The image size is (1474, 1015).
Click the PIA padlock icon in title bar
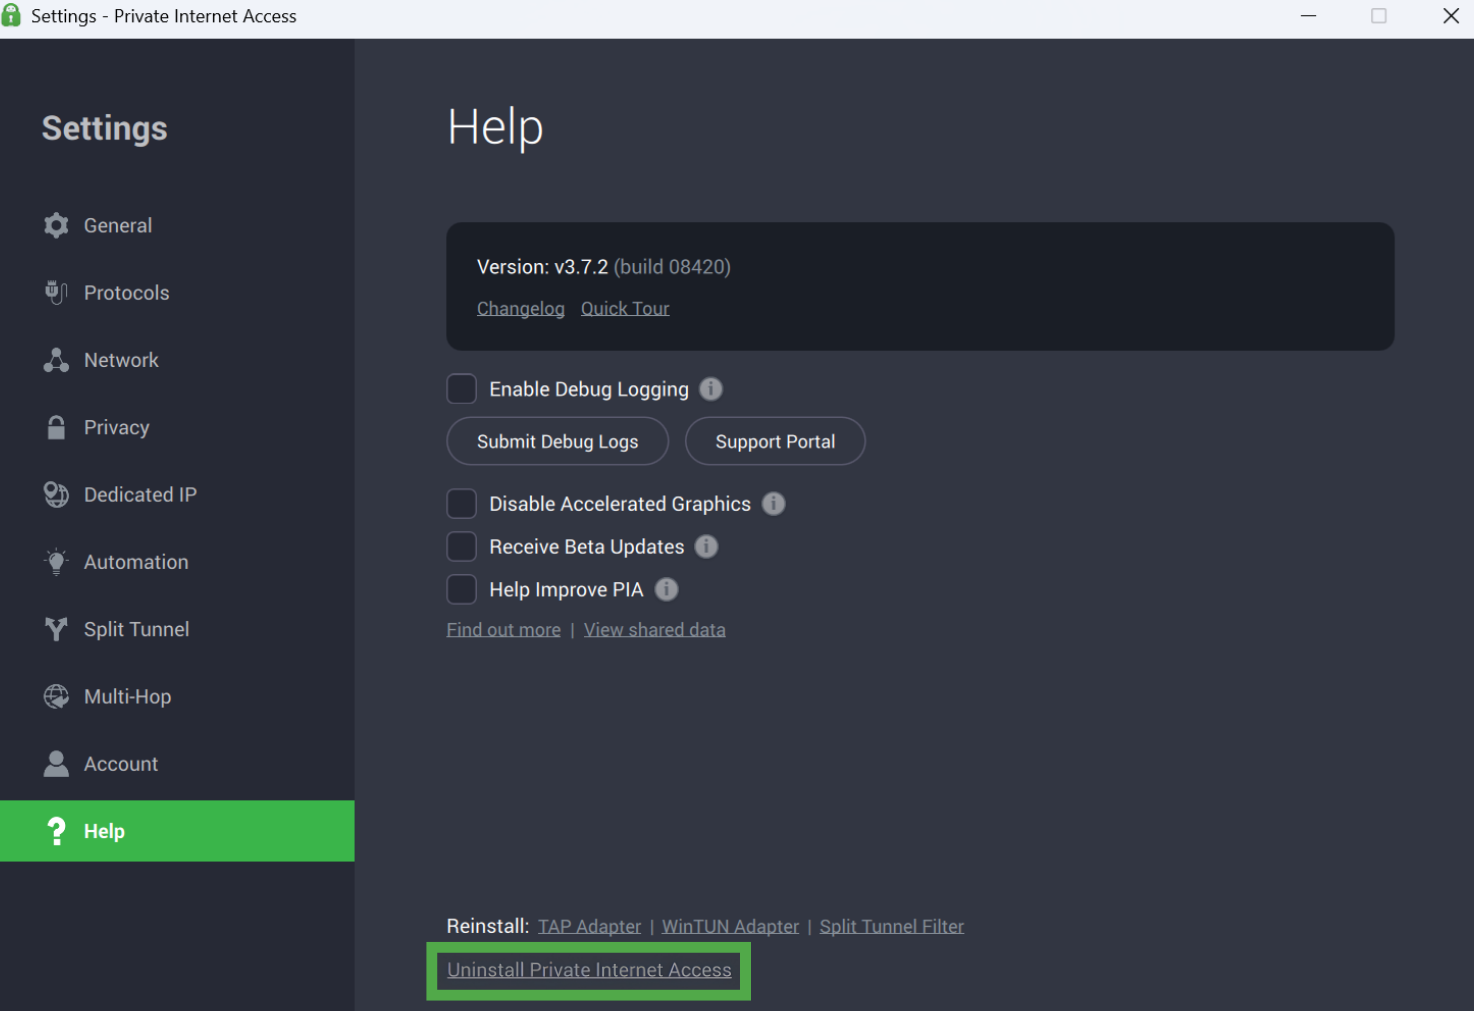(x=12, y=15)
